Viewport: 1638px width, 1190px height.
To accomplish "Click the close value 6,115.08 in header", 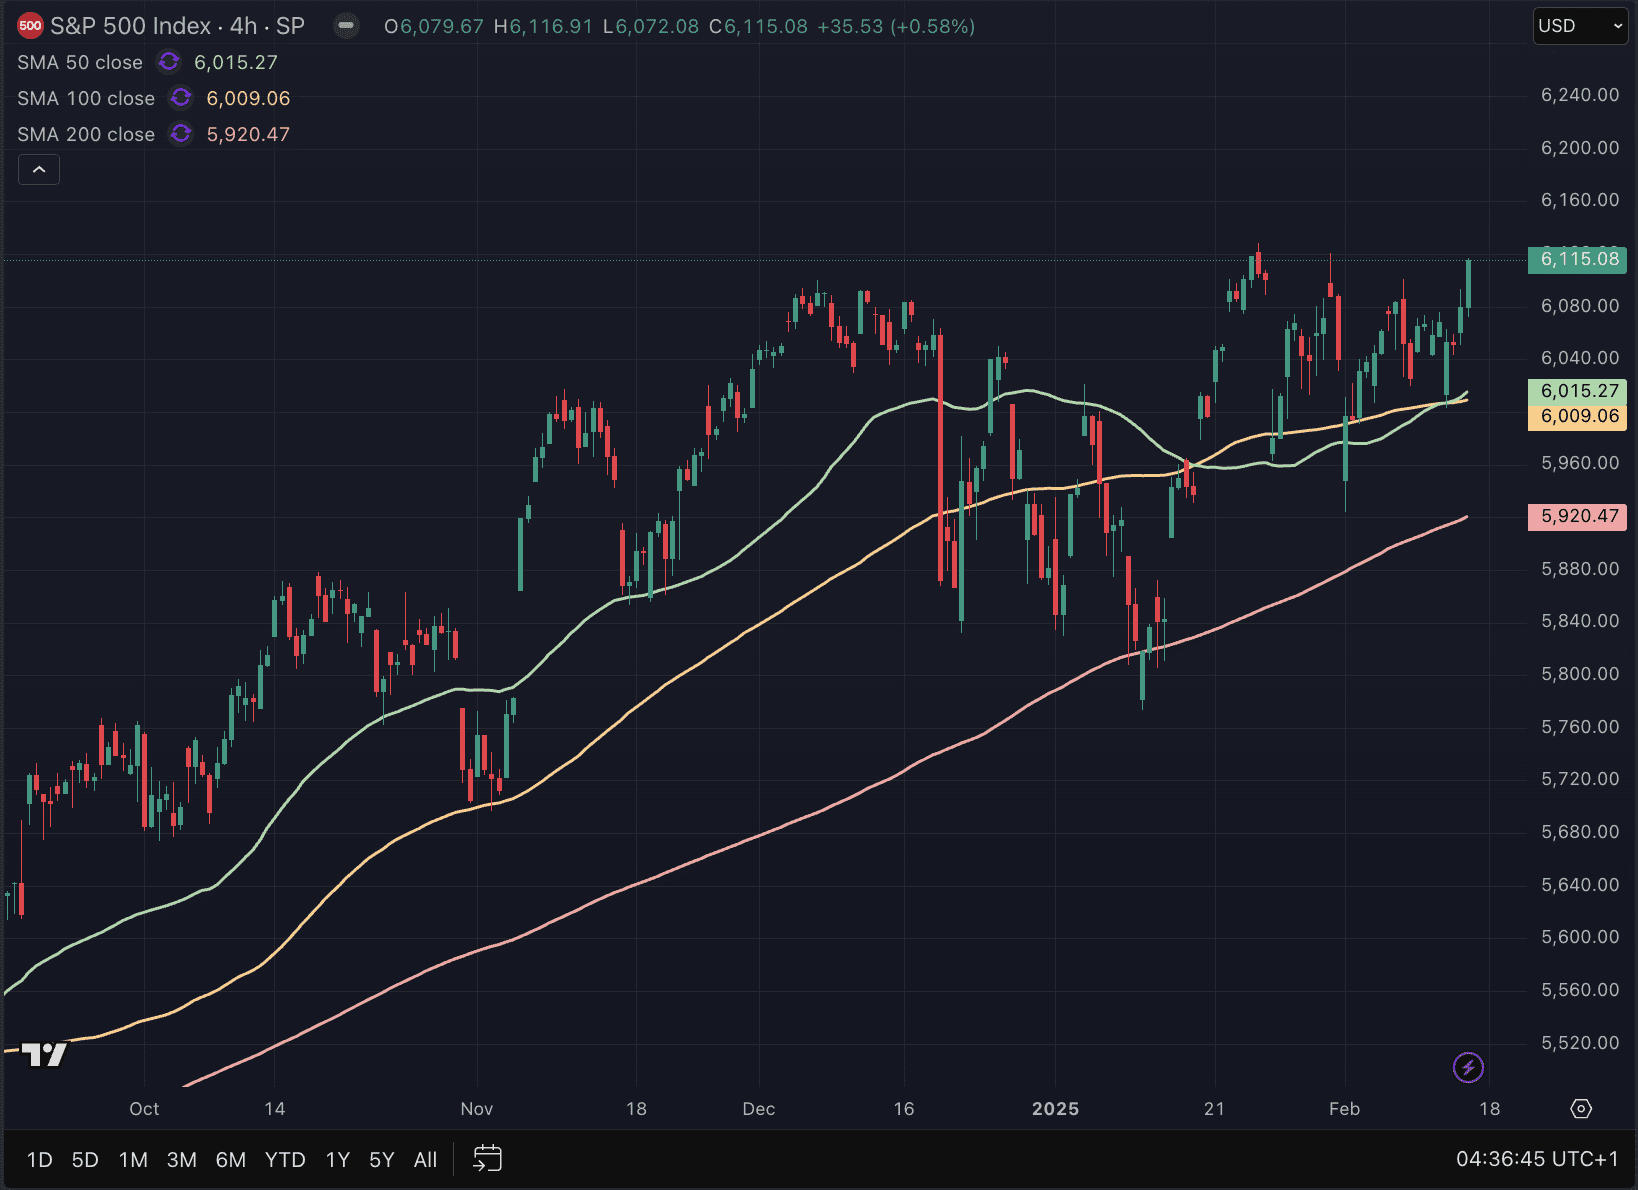I will (766, 26).
